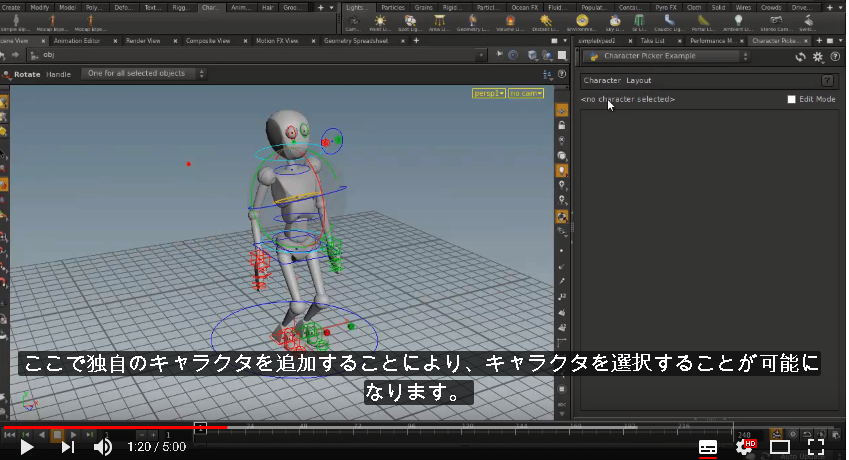The height and width of the screenshot is (460, 849).
Task: Toggle YouTube subtitles button
Action: click(708, 447)
